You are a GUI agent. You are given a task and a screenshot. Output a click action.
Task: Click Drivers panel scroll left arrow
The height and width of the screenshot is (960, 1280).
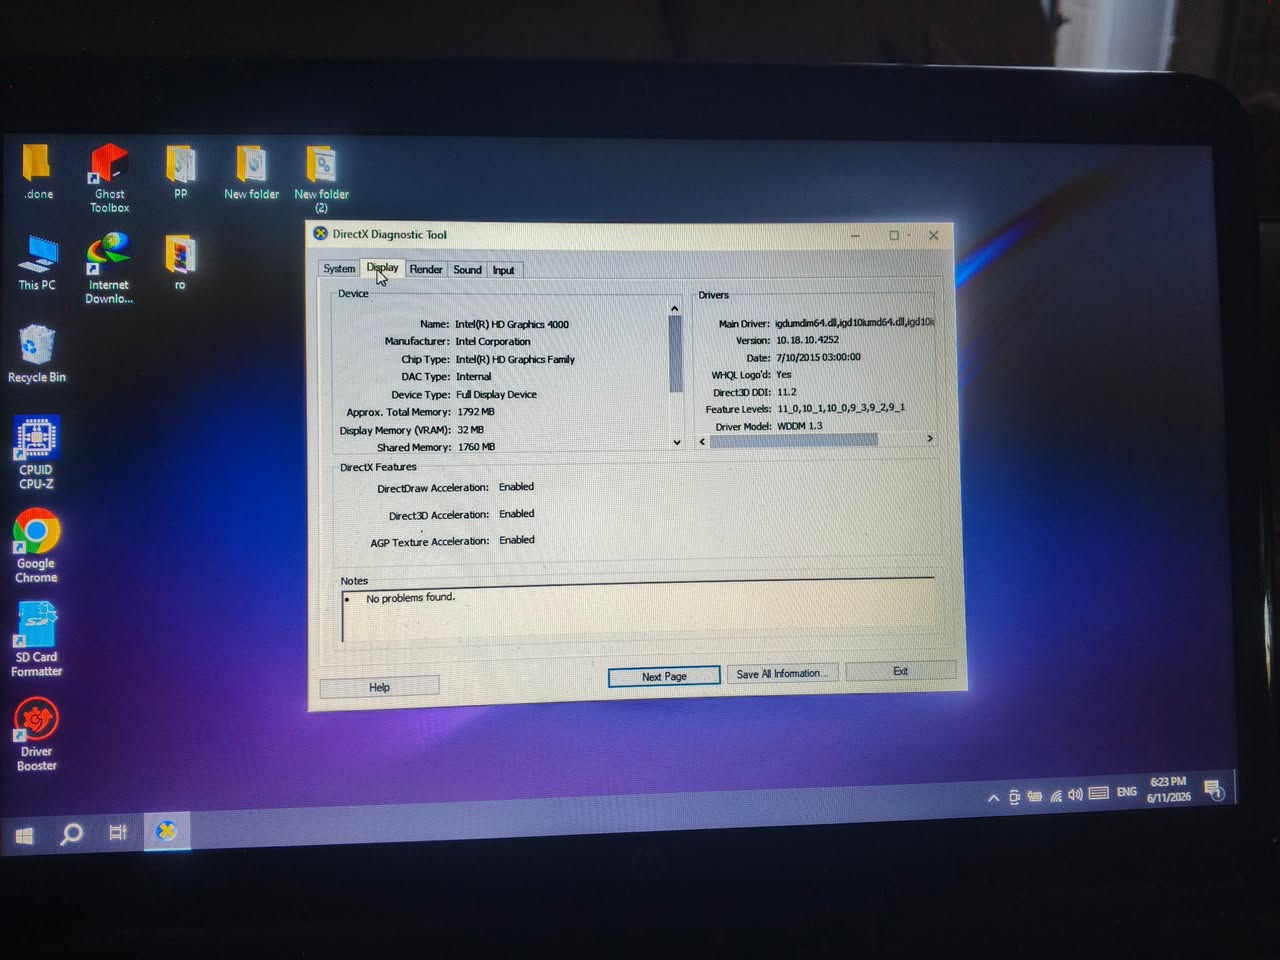702,441
